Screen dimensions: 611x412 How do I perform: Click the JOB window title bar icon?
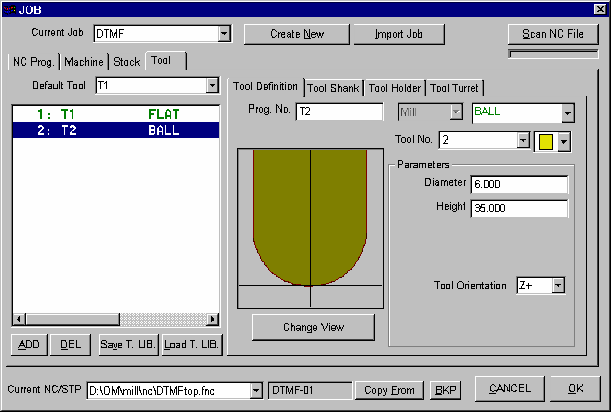point(9,8)
